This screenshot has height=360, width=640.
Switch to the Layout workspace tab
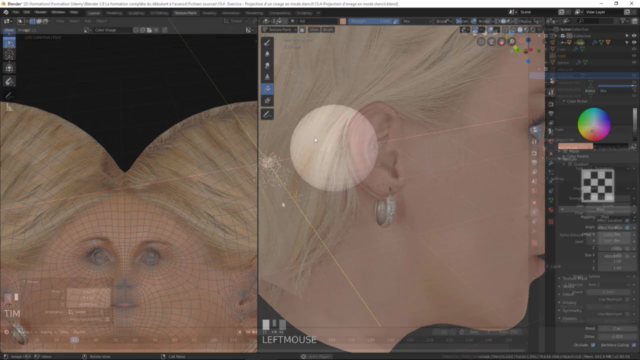94,13
